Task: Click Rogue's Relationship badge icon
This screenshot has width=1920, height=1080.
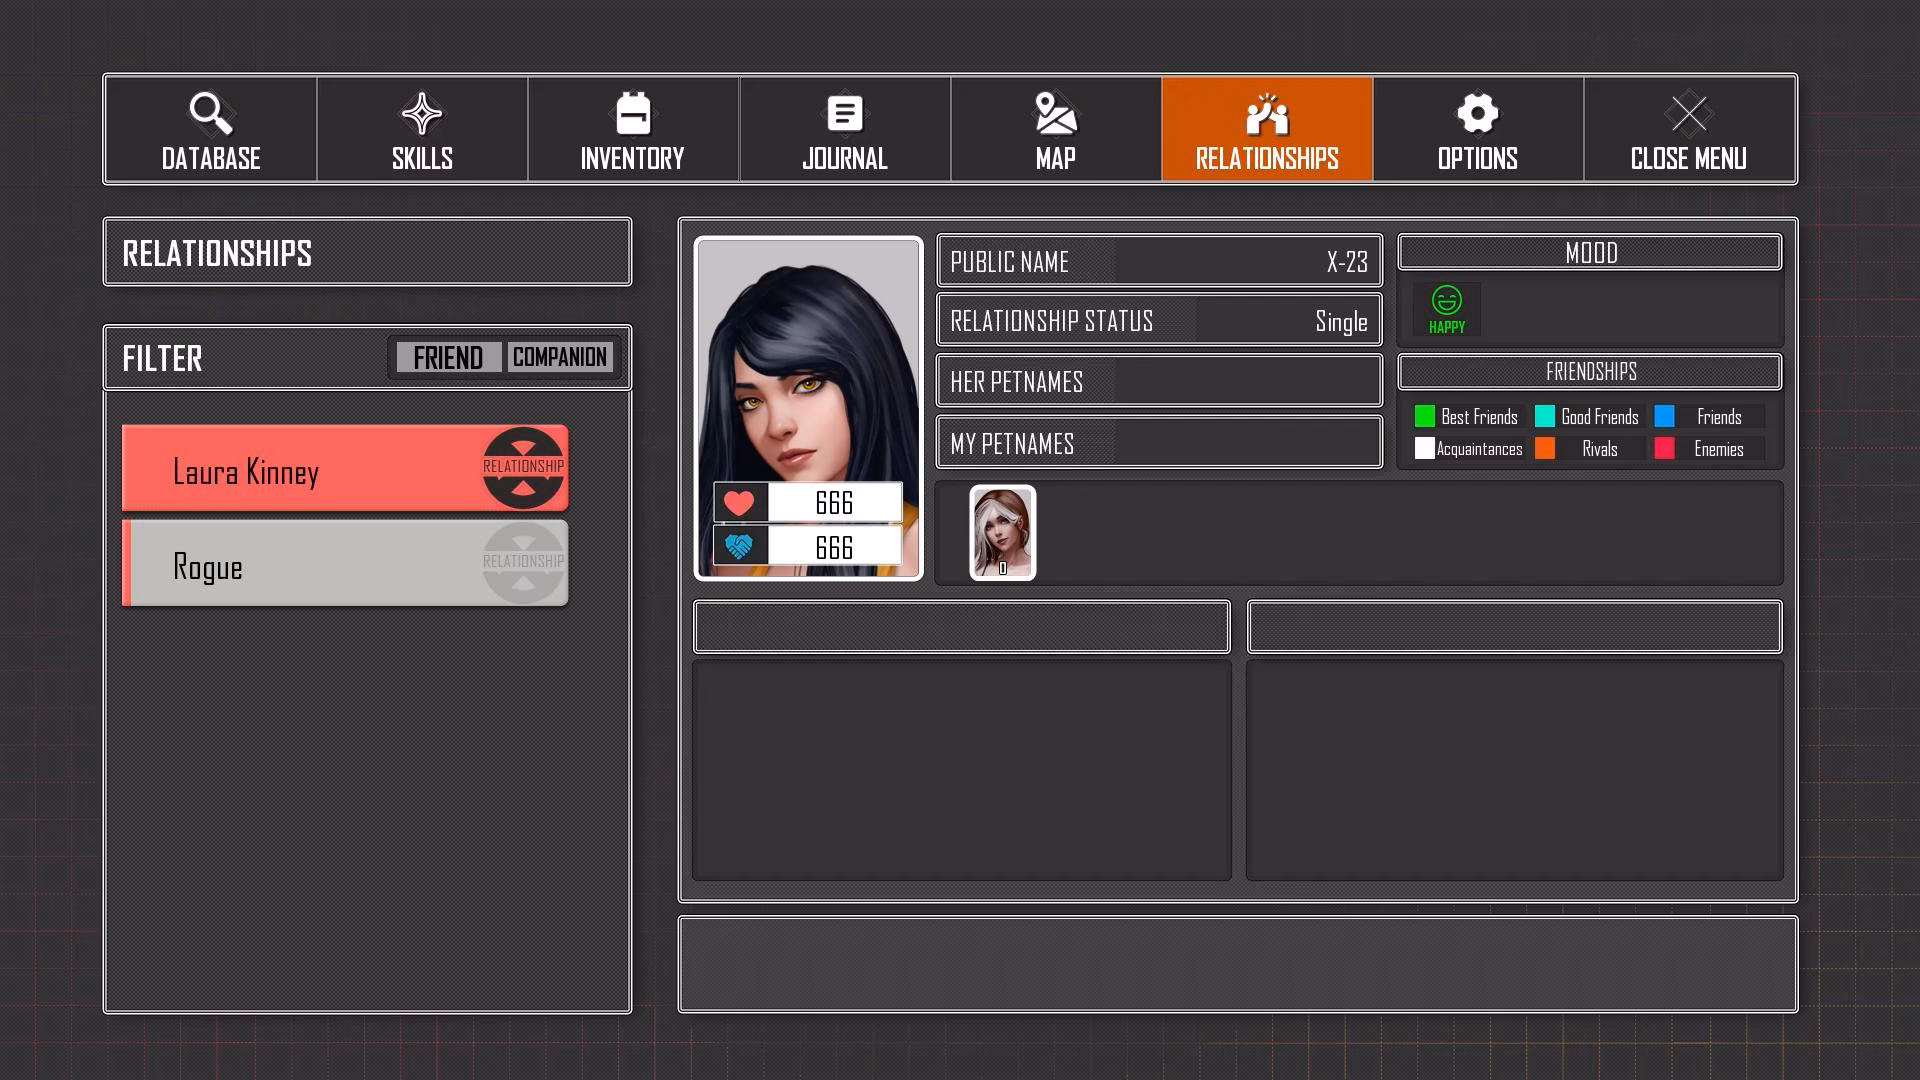Action: 523,562
